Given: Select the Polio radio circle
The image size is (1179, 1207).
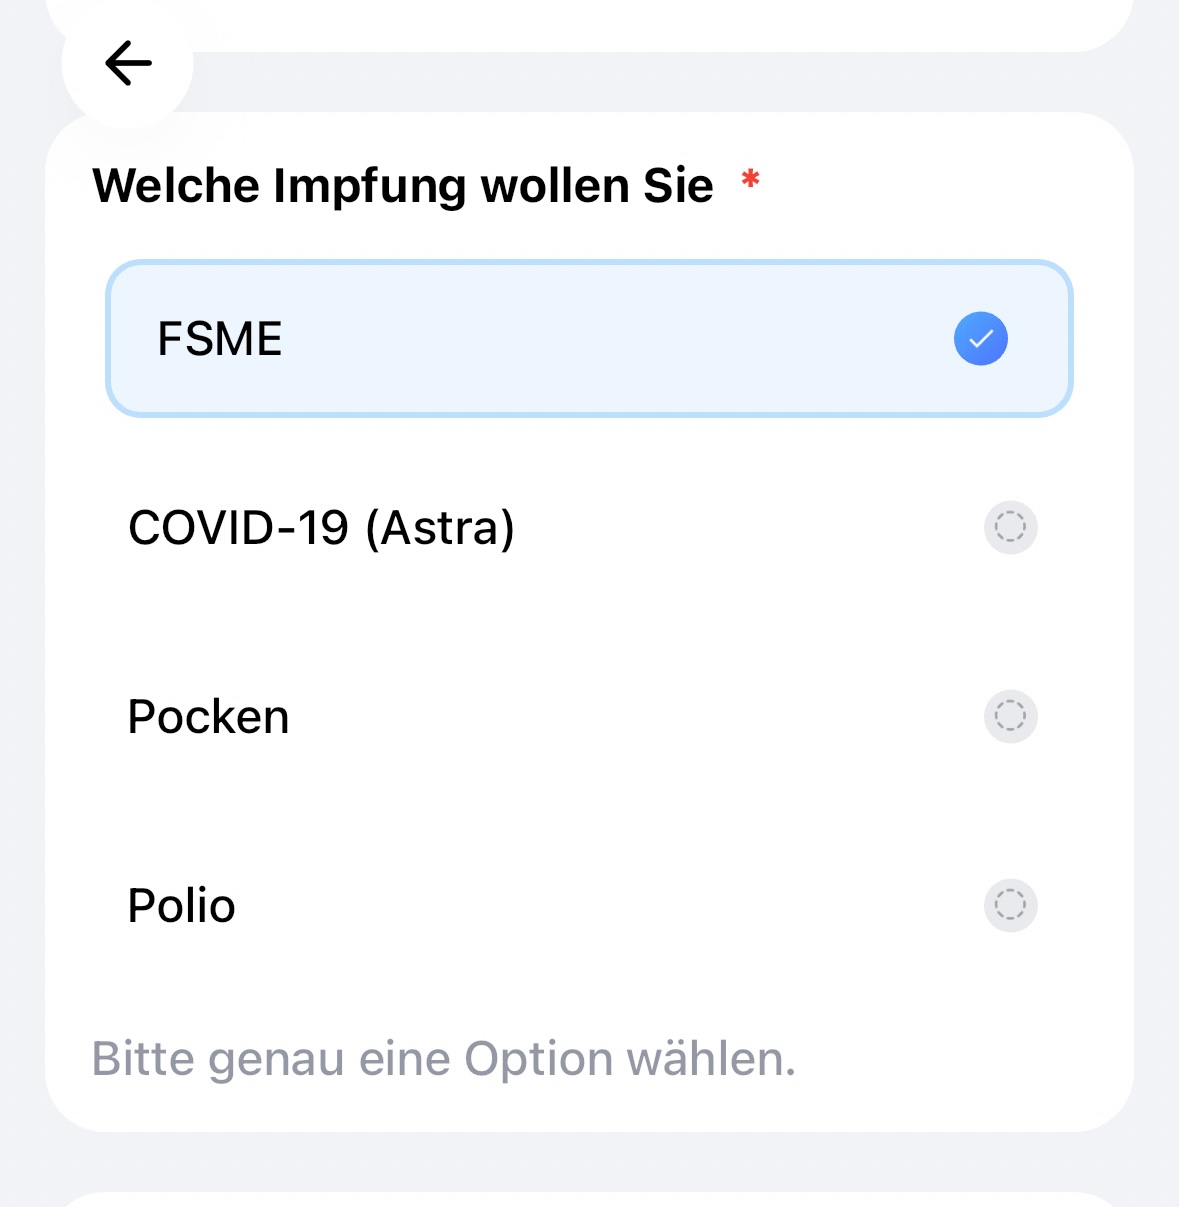Looking at the screenshot, I should (1010, 905).
